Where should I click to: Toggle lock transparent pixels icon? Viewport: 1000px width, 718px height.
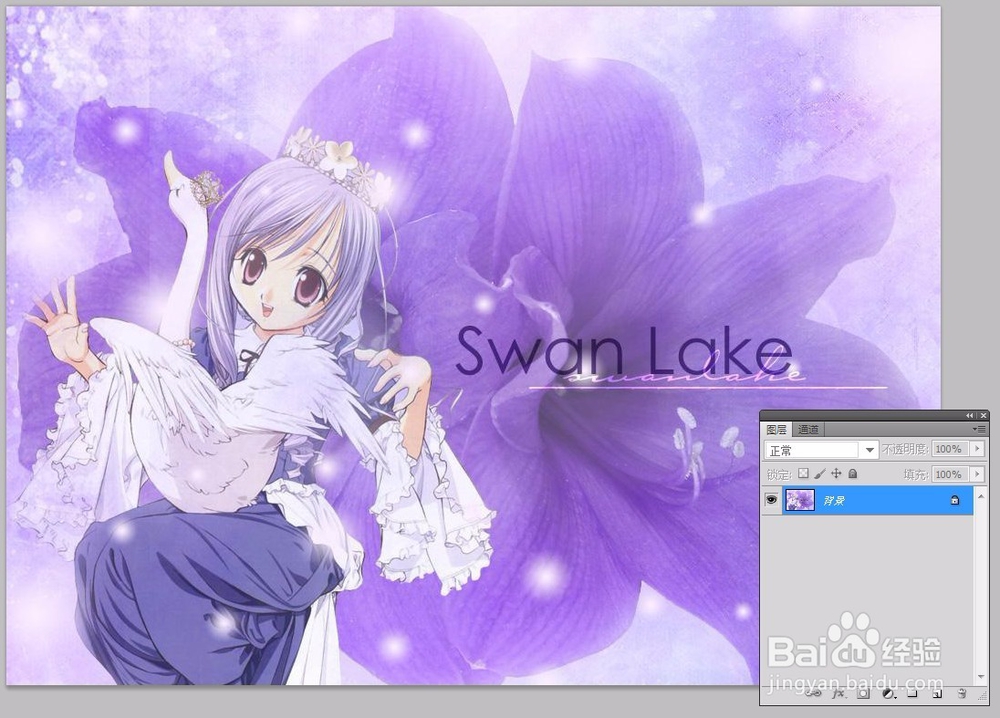(804, 474)
